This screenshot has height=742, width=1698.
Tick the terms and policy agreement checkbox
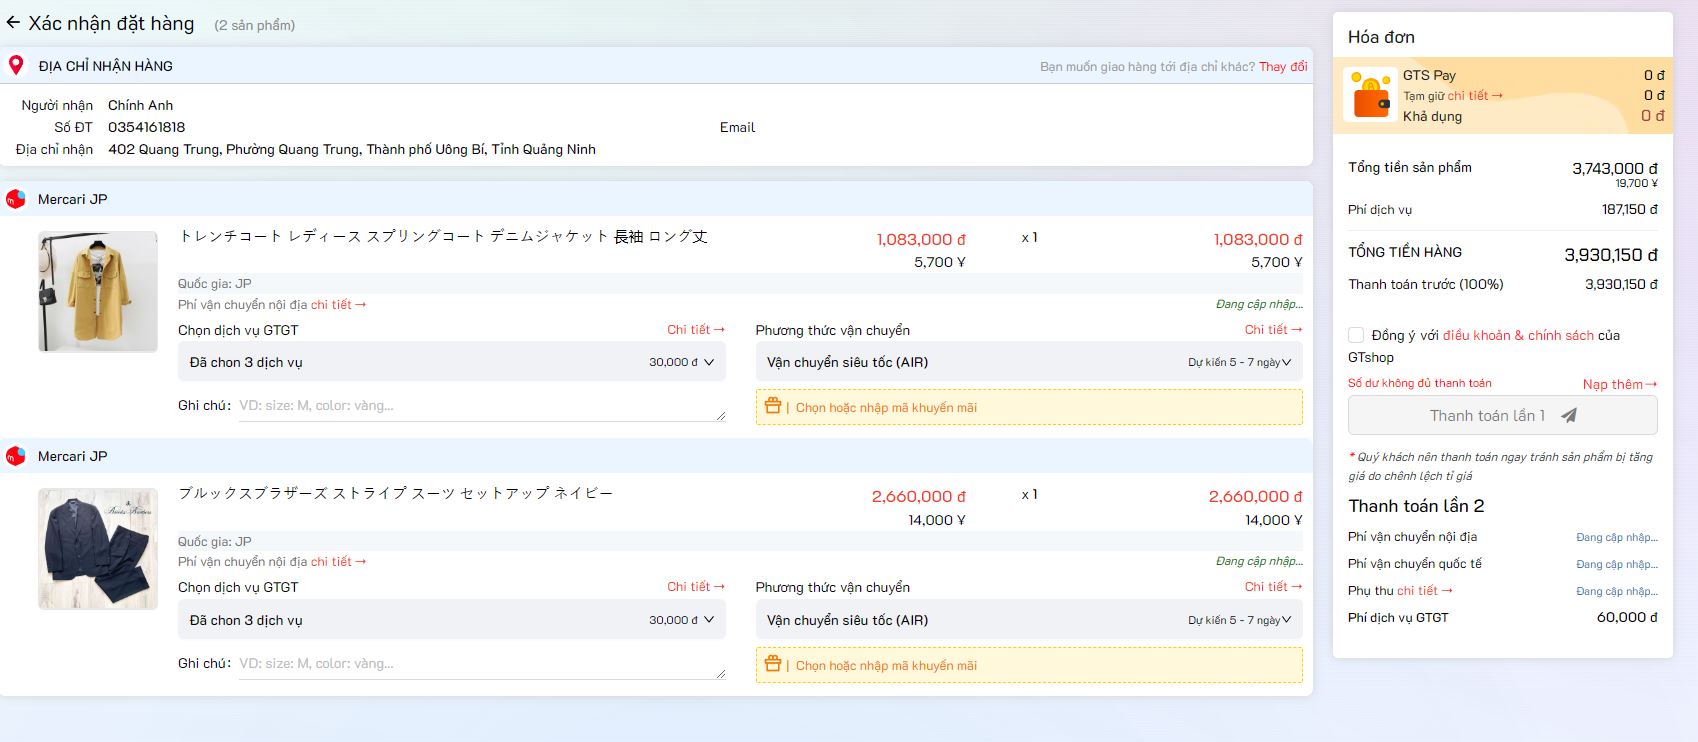1356,335
